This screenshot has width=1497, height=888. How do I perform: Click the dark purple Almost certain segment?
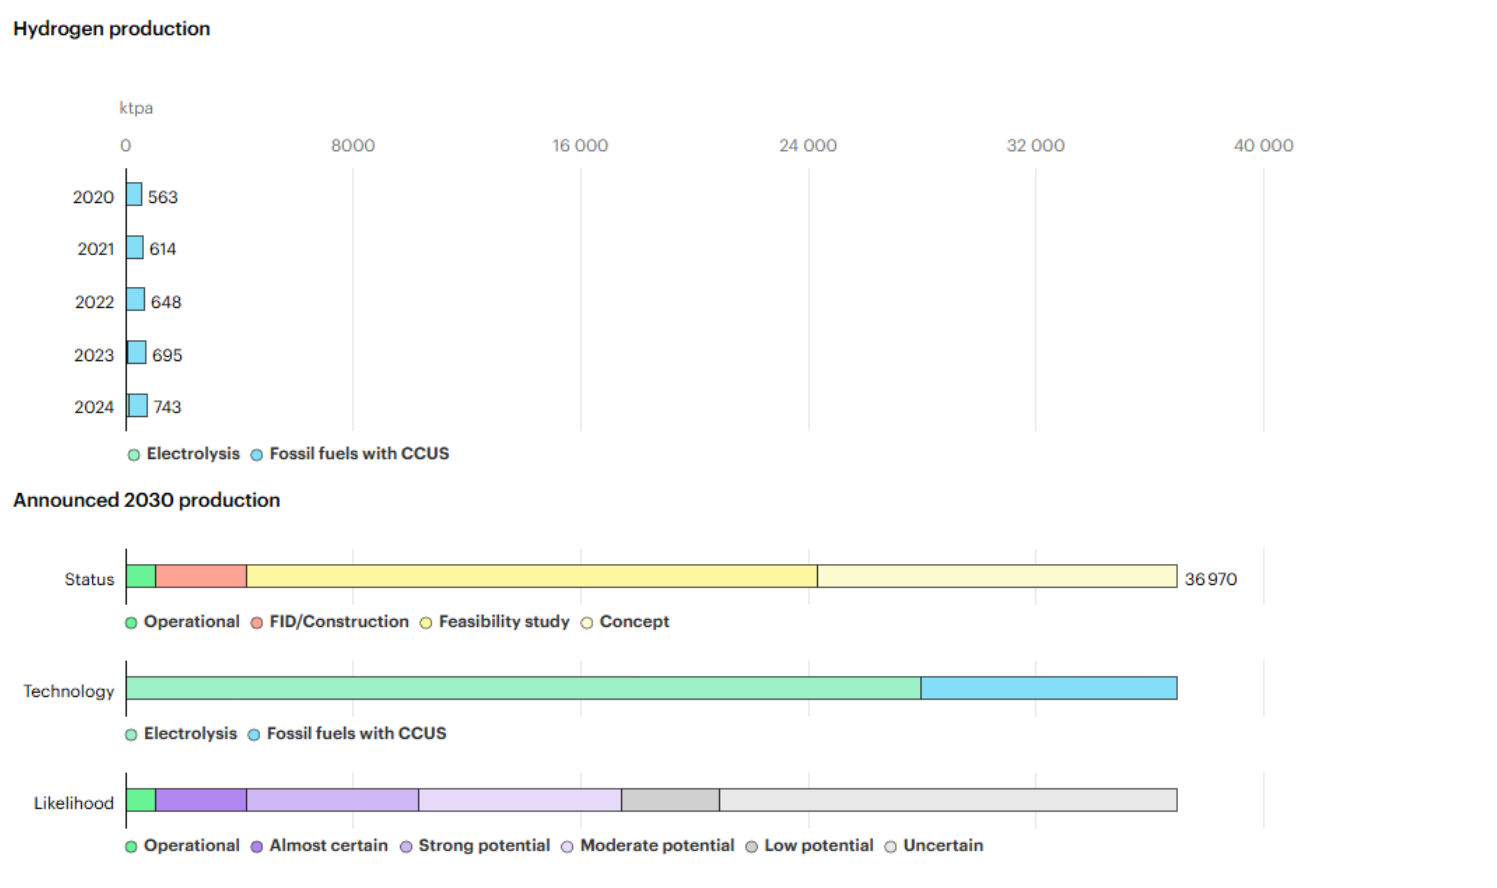pos(201,800)
